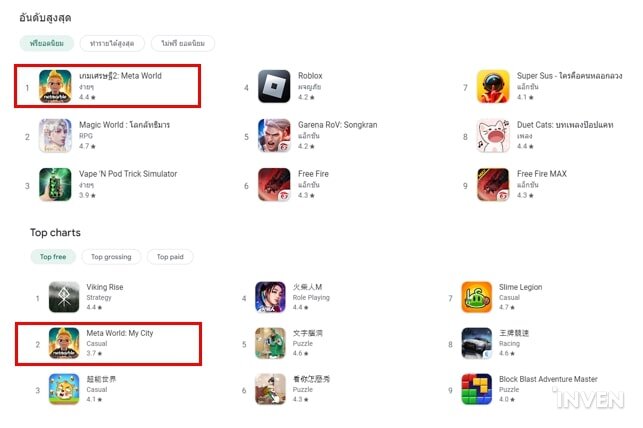
Task: Open the Super Sus app icon
Action: [493, 86]
